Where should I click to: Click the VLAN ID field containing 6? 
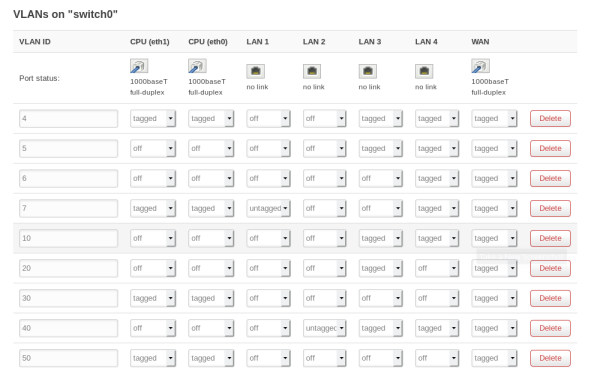coord(68,178)
